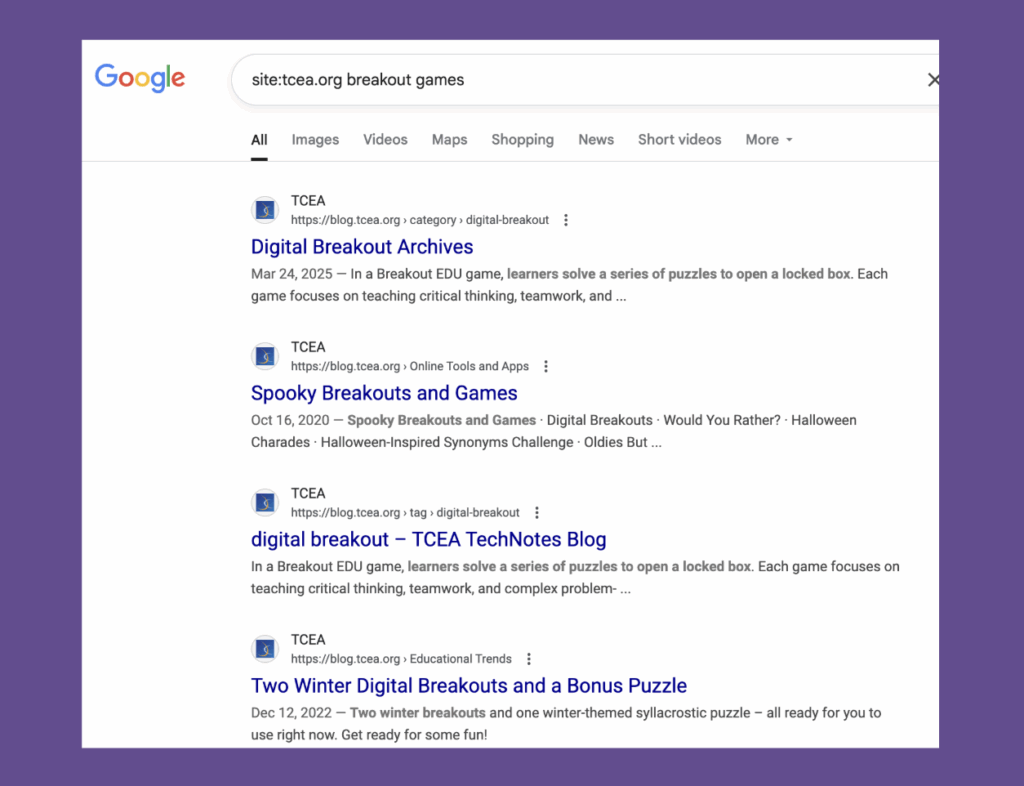
Task: Click URL blog.tcea.org › Educational Trends
Action: pos(401,659)
